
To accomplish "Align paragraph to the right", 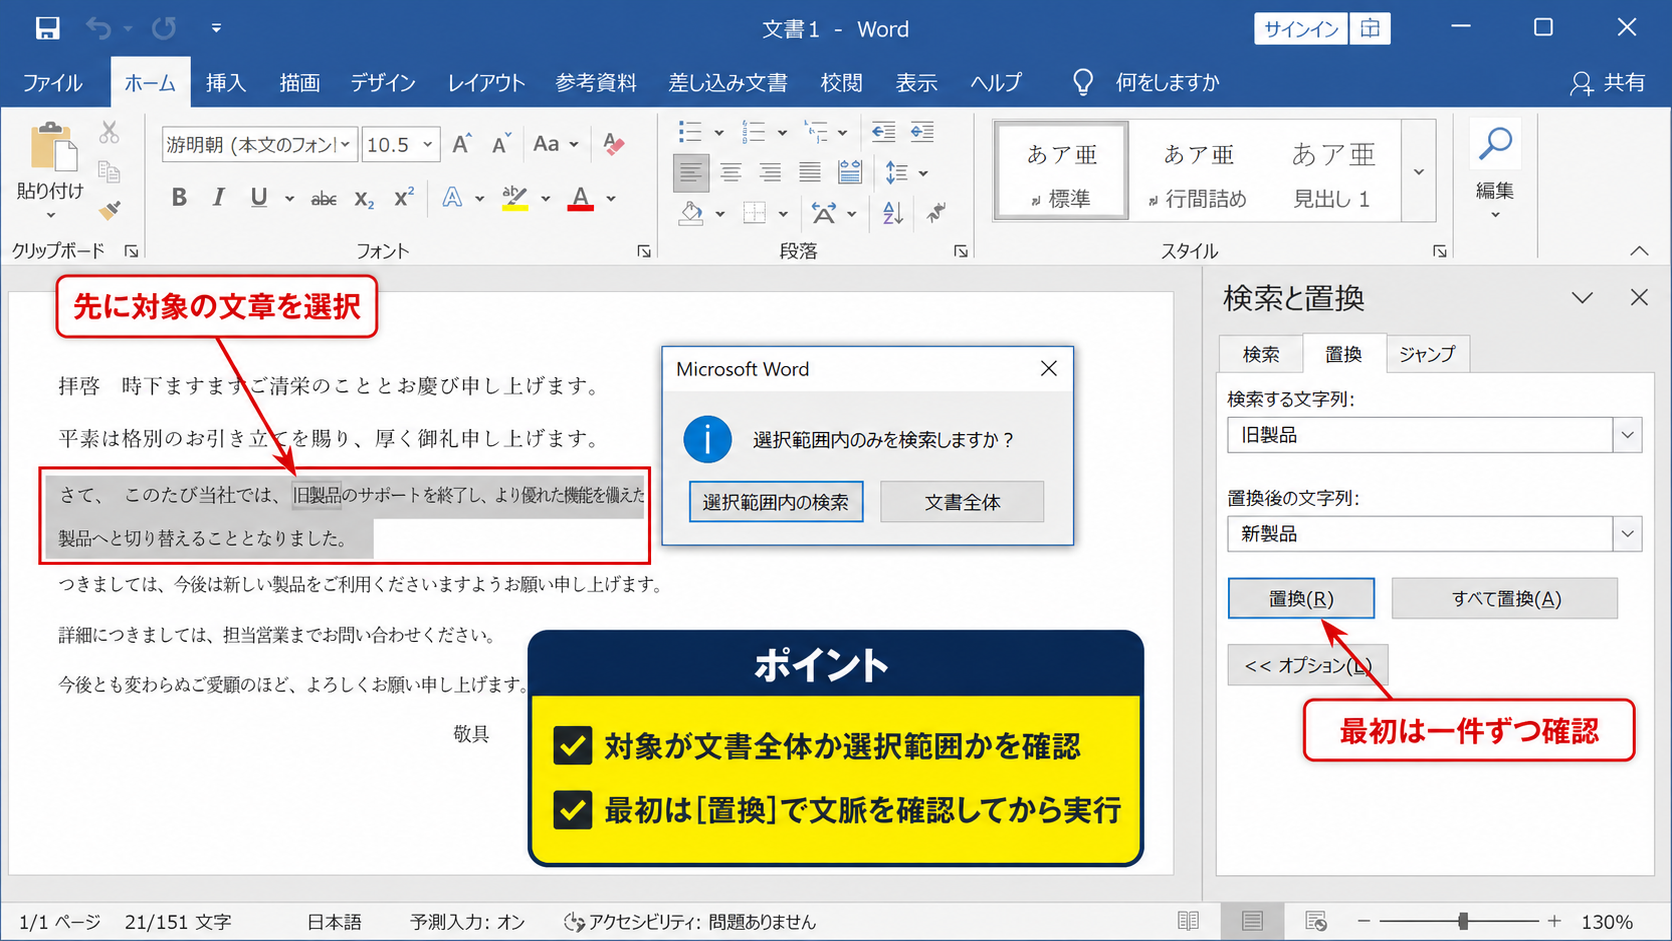I will click(769, 172).
